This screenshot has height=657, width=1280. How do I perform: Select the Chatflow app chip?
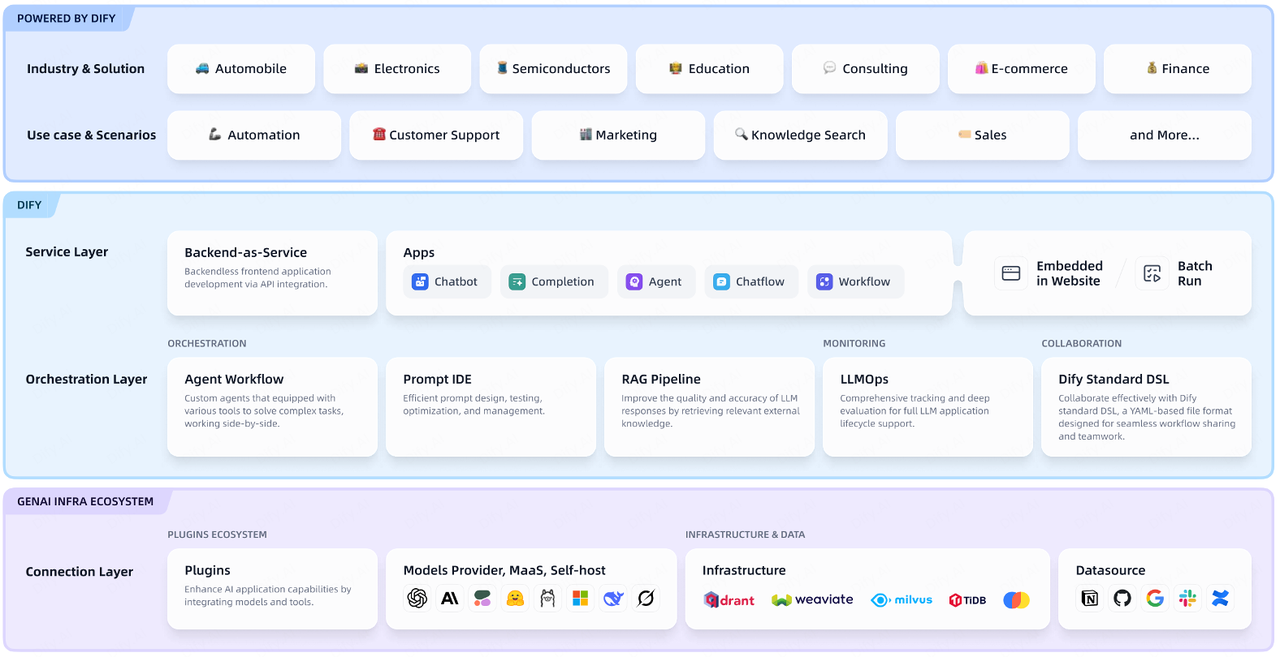tap(751, 282)
